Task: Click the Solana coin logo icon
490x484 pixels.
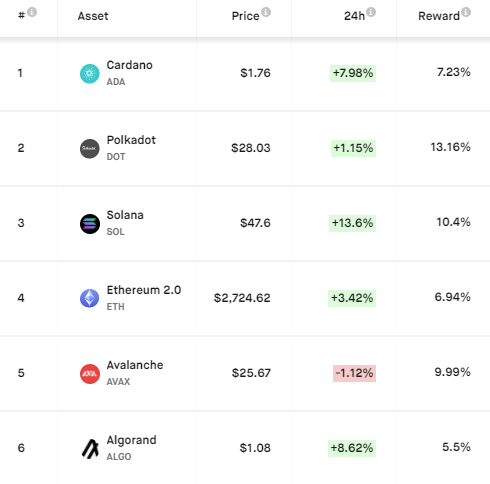Action: tap(90, 224)
